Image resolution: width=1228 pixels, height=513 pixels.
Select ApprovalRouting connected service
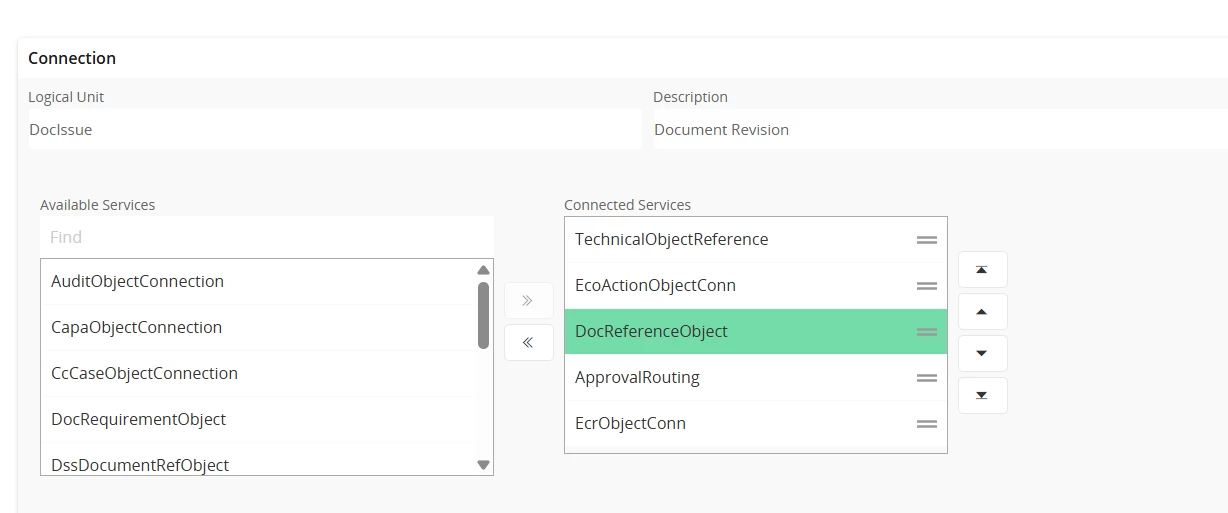(x=756, y=378)
